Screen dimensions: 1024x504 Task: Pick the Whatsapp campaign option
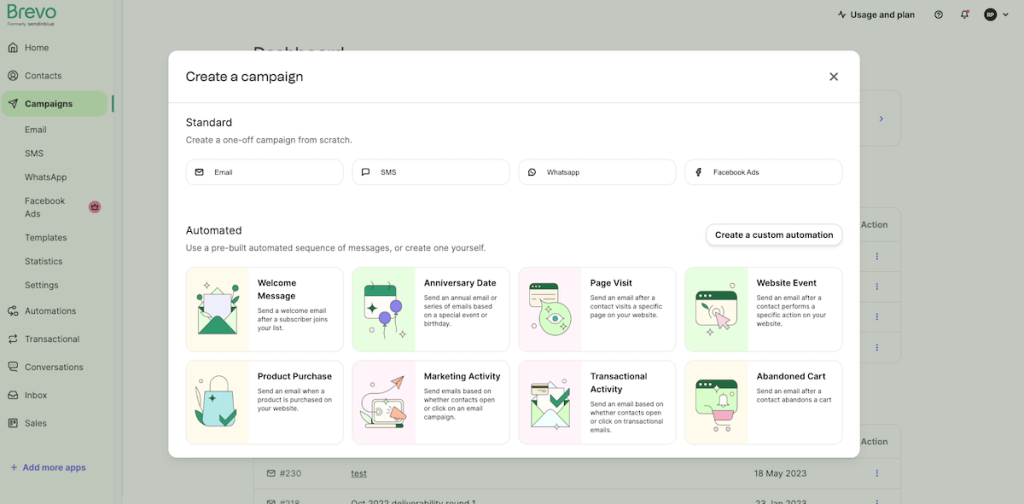click(596, 172)
